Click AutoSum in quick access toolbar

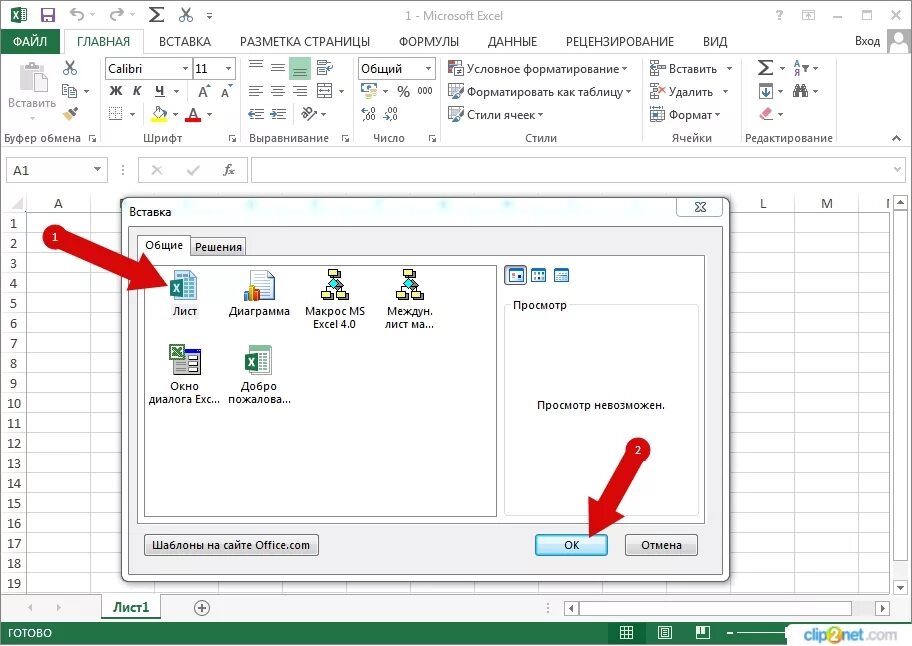click(156, 15)
